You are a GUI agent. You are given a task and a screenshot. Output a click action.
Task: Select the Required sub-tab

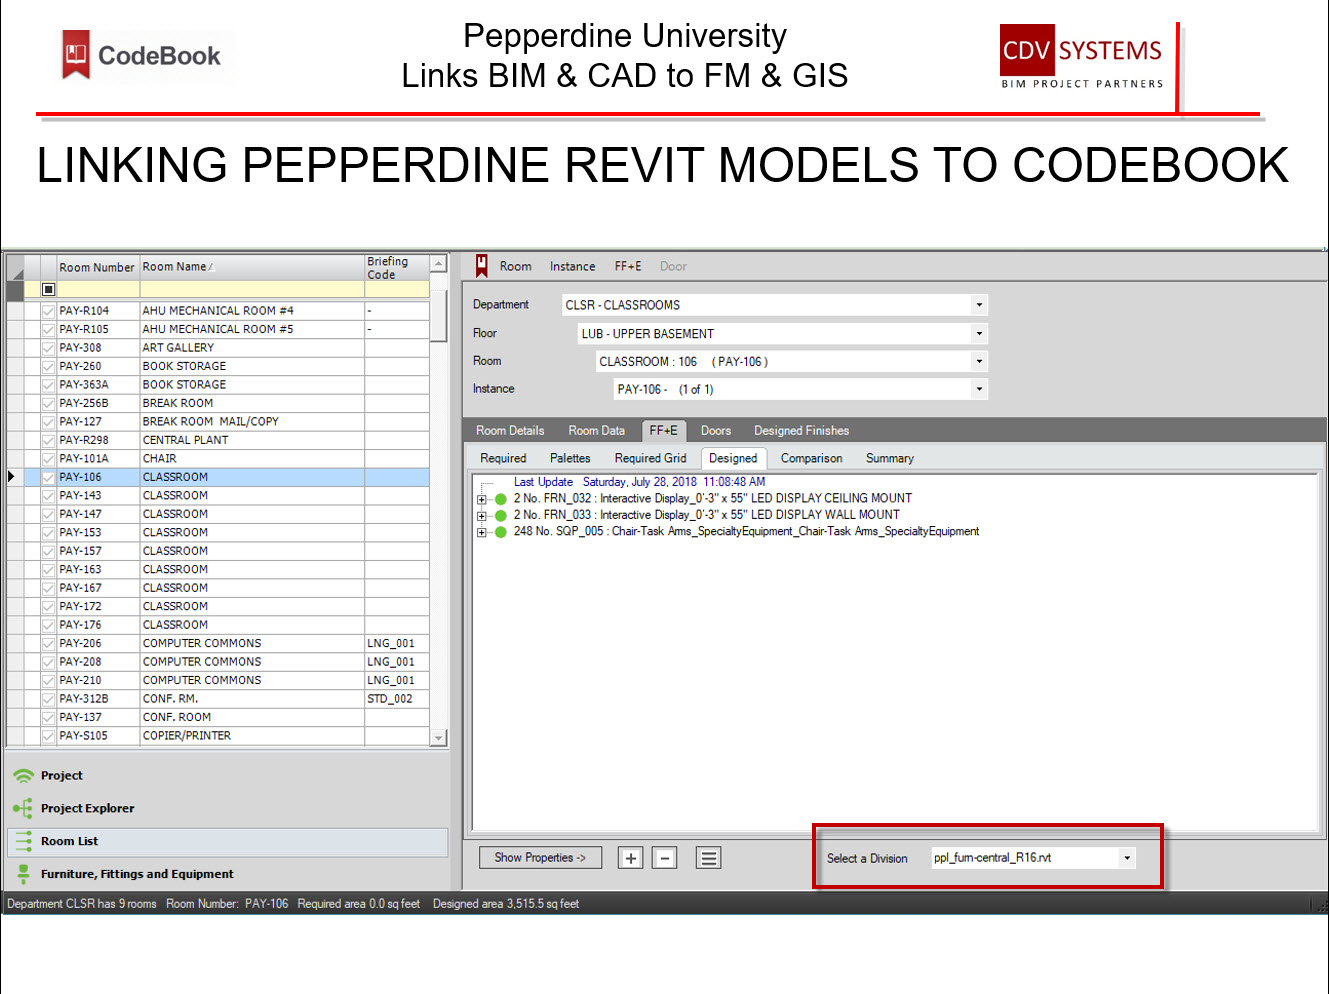coord(503,459)
